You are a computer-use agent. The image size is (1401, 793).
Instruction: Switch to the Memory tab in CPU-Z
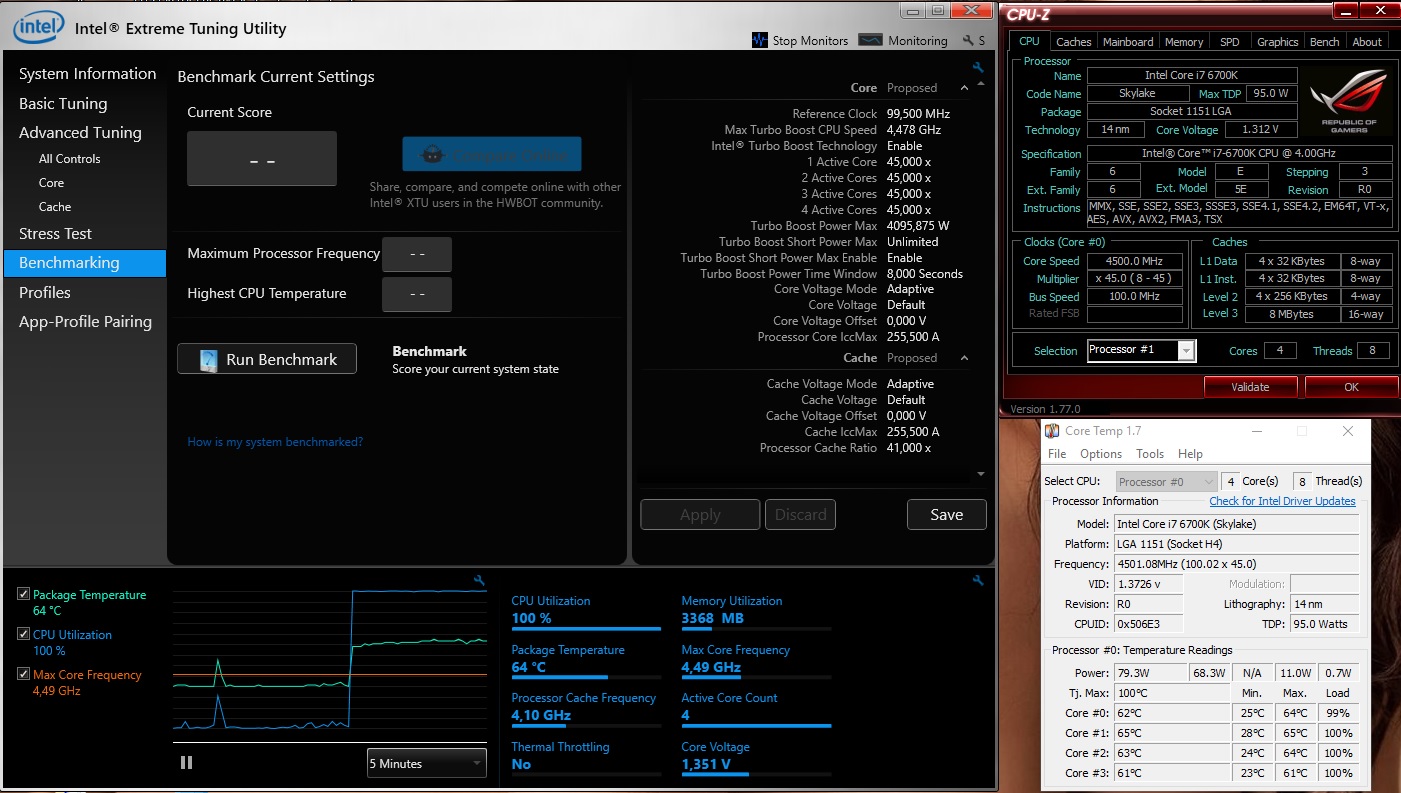[1184, 42]
